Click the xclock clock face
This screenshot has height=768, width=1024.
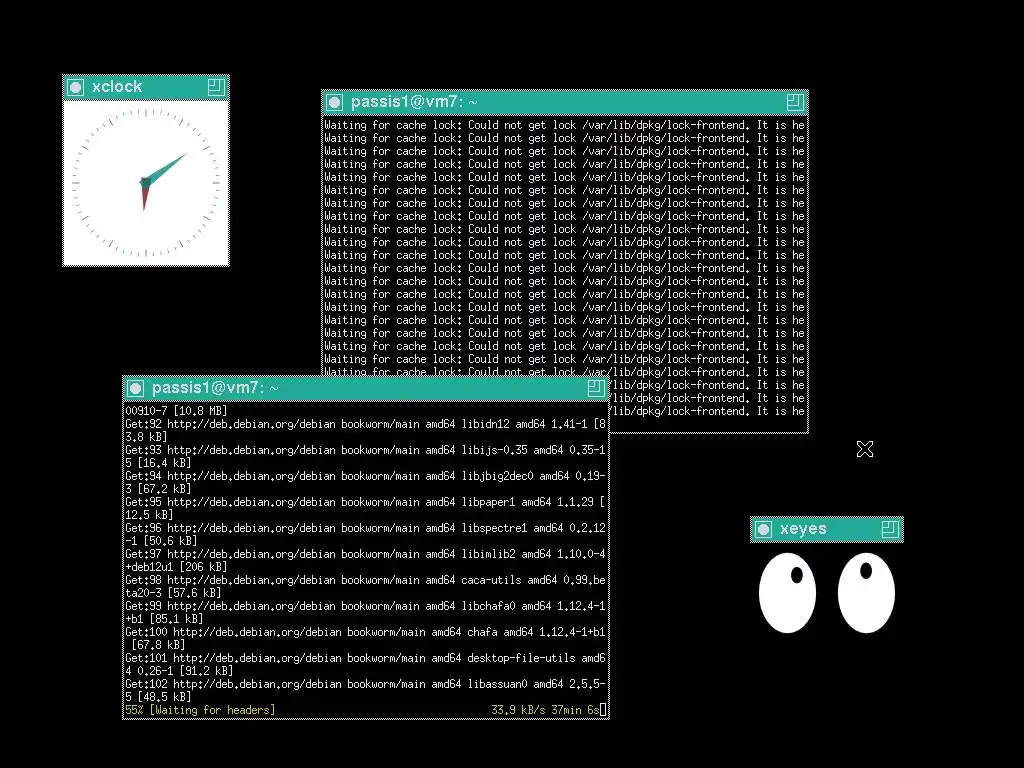(x=146, y=183)
